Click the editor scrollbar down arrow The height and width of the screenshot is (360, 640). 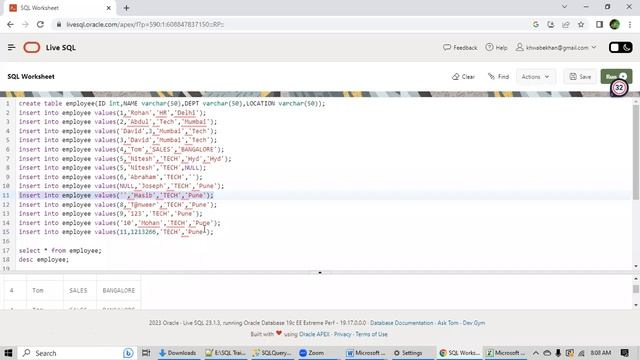tap(636, 266)
